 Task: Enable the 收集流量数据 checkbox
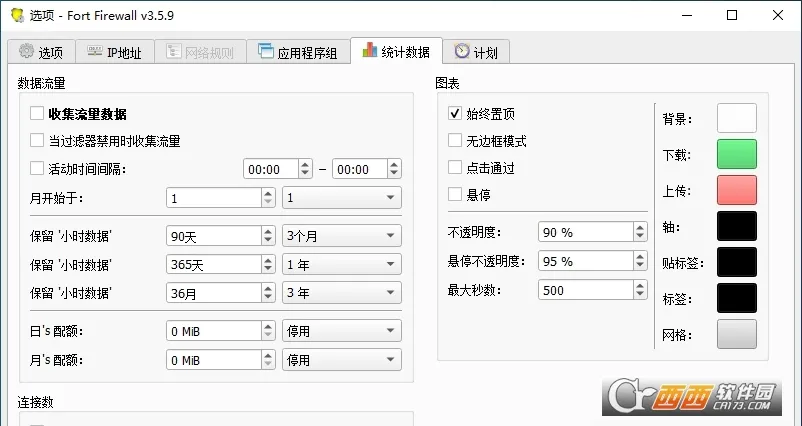37,113
